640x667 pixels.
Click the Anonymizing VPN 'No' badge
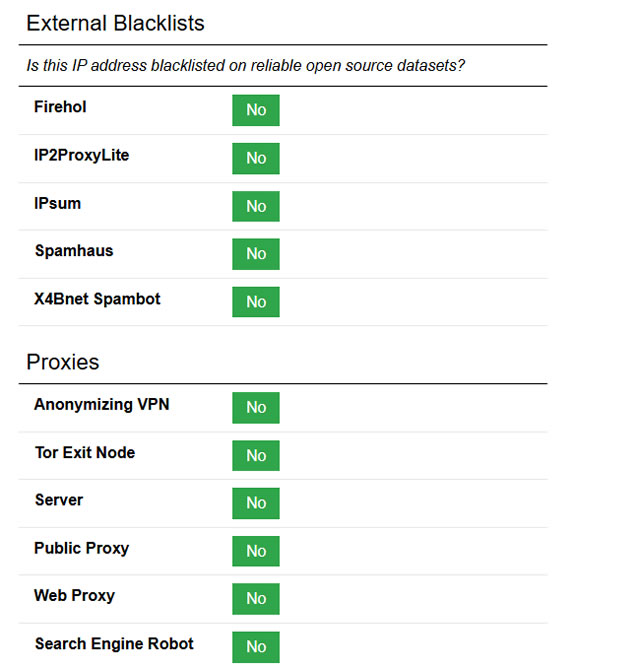pos(256,407)
